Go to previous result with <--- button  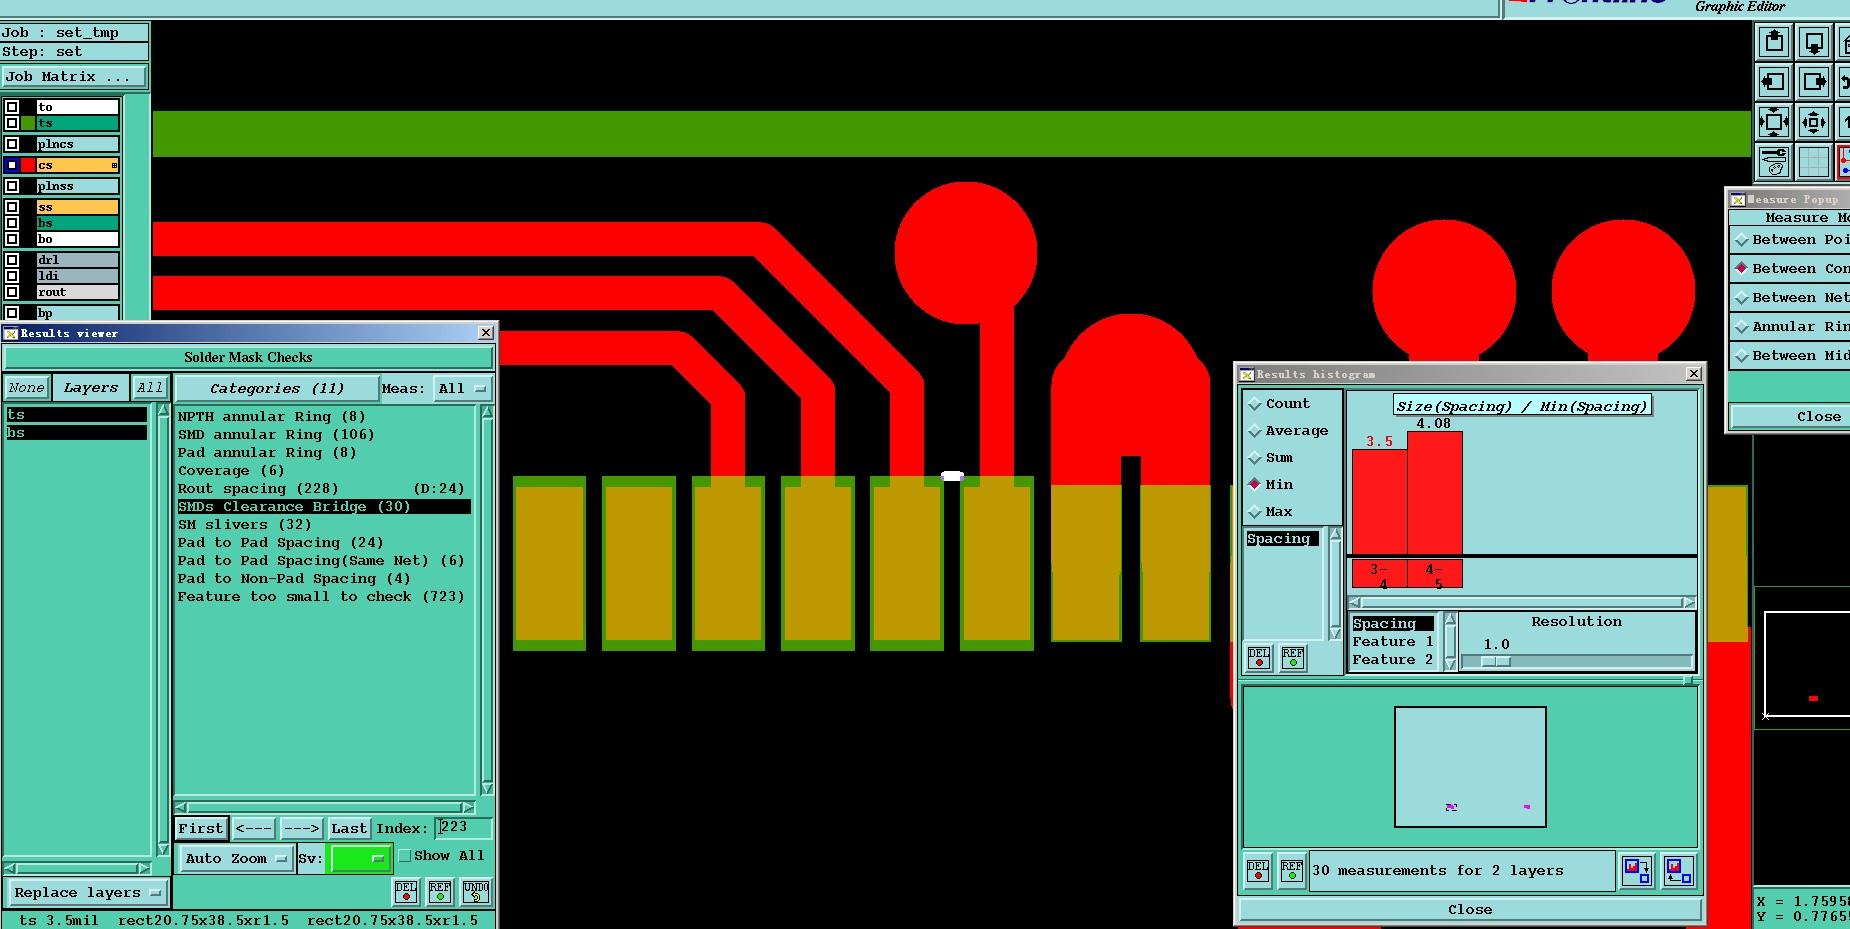[x=253, y=829]
